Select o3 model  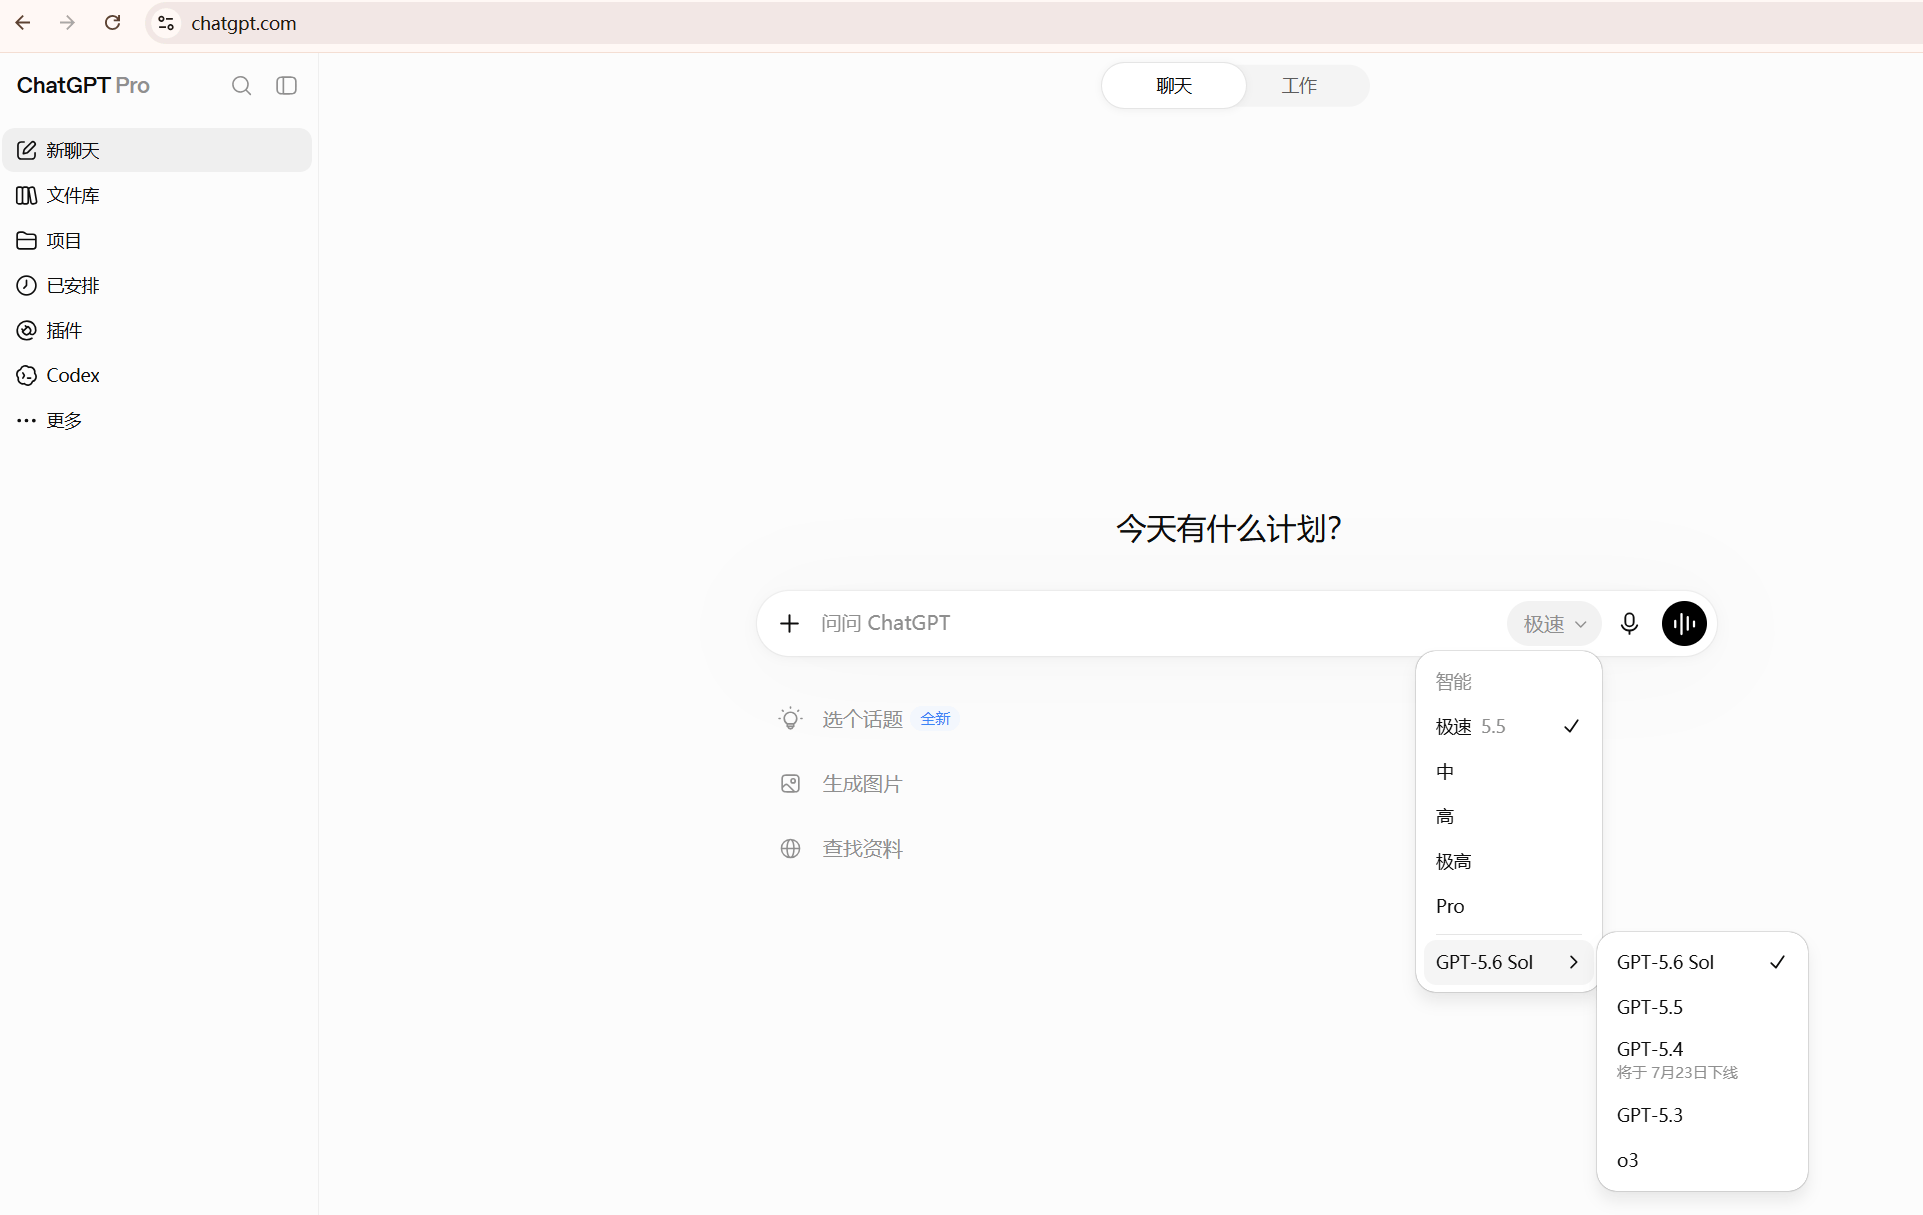pos(1702,1160)
